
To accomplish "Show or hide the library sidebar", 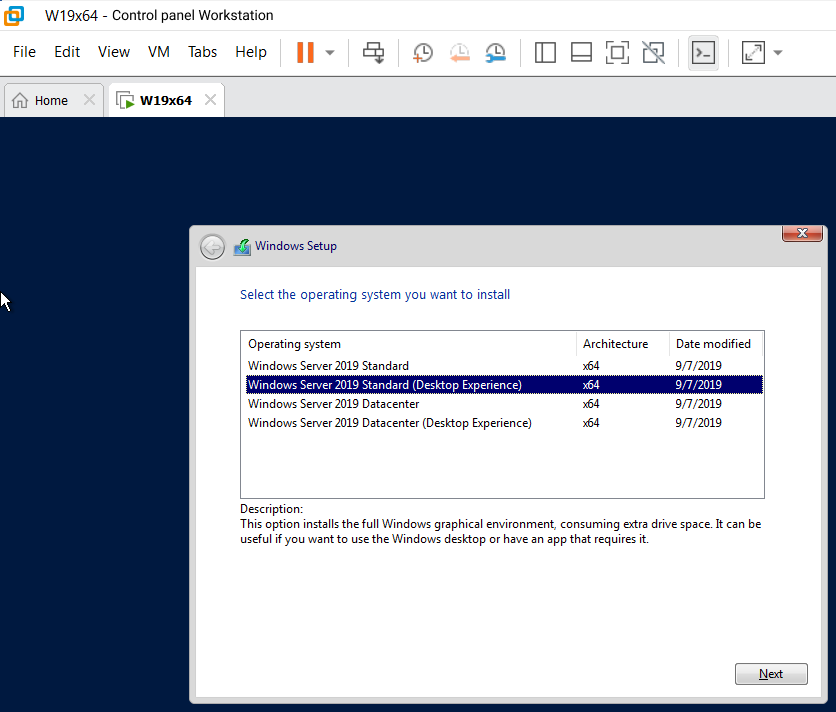I will [x=545, y=52].
